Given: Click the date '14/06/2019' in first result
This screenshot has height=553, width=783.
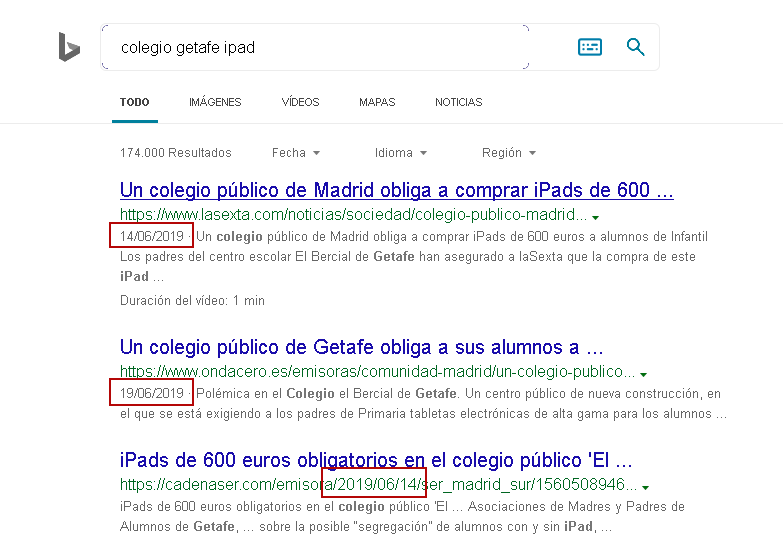Looking at the screenshot, I should click(152, 236).
